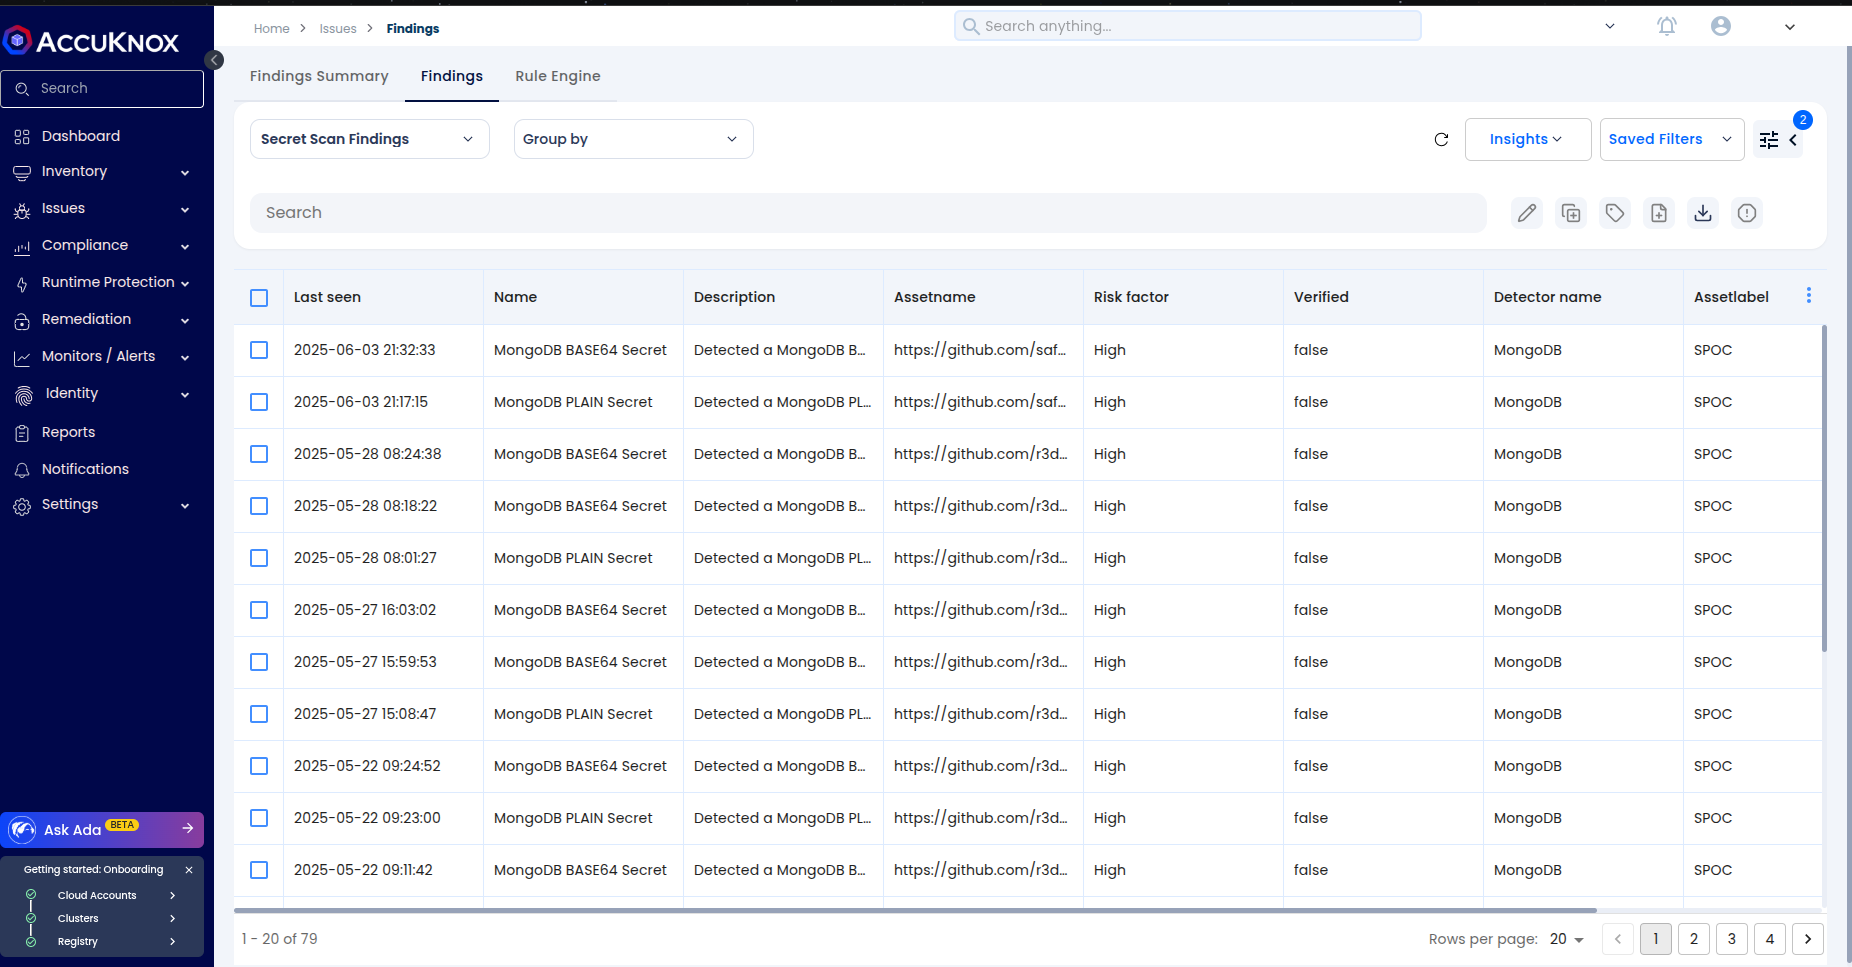Check the row for 2025-05-27 15:08:47
This screenshot has width=1852, height=967.
click(259, 714)
